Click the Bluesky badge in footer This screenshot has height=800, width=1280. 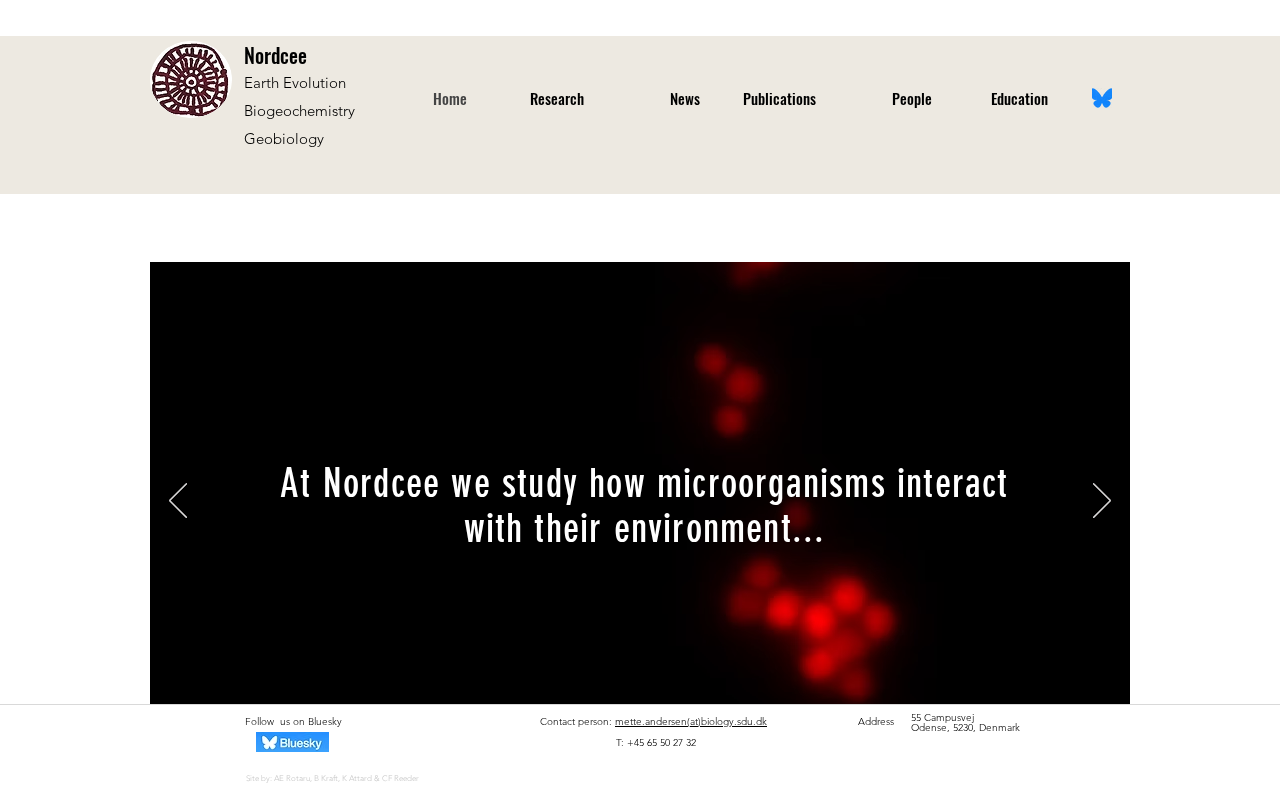[x=292, y=742]
